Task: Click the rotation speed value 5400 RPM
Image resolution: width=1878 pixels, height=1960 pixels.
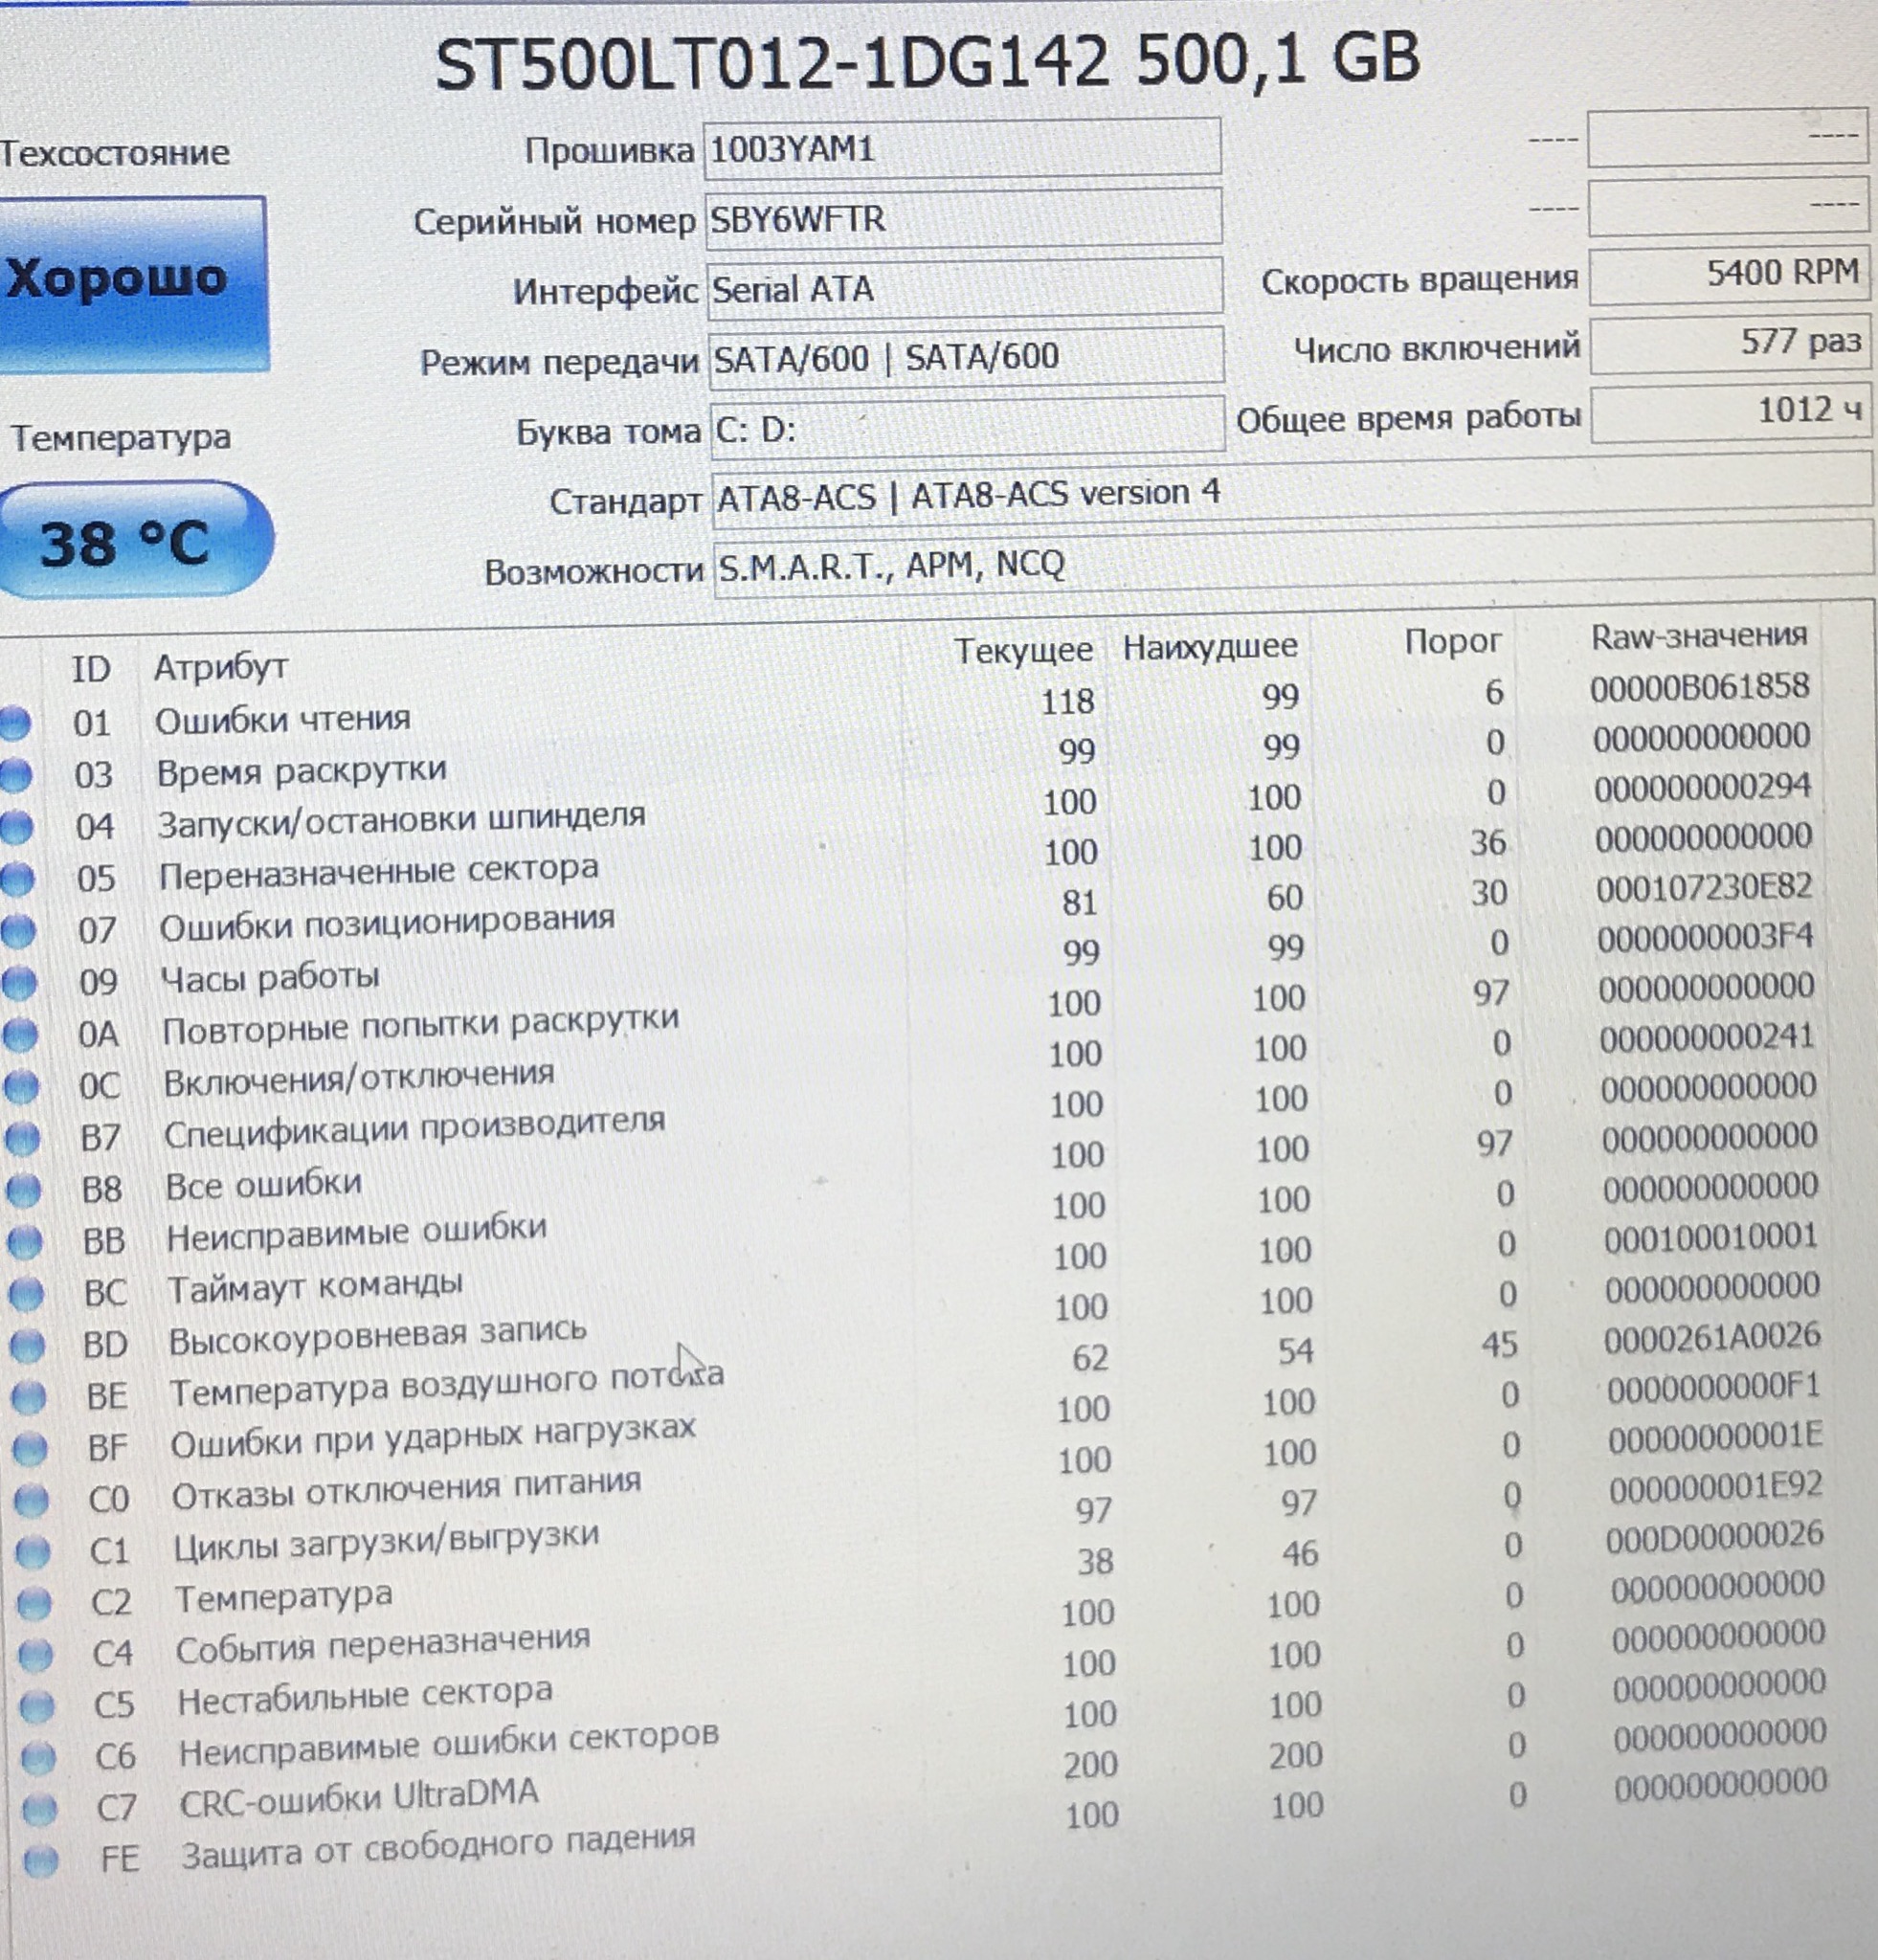Action: (x=1728, y=274)
